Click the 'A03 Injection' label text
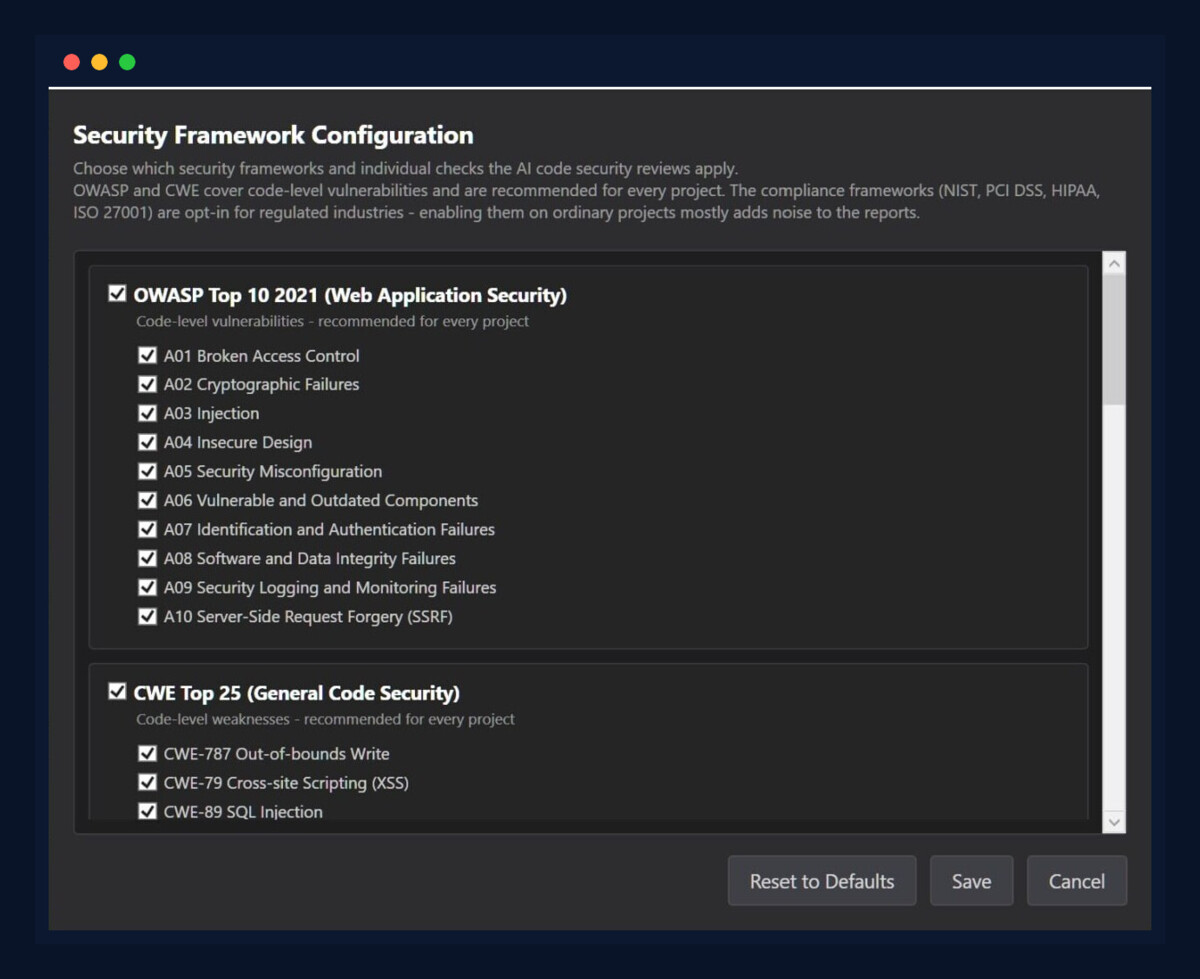The width and height of the screenshot is (1200, 979). [x=211, y=413]
